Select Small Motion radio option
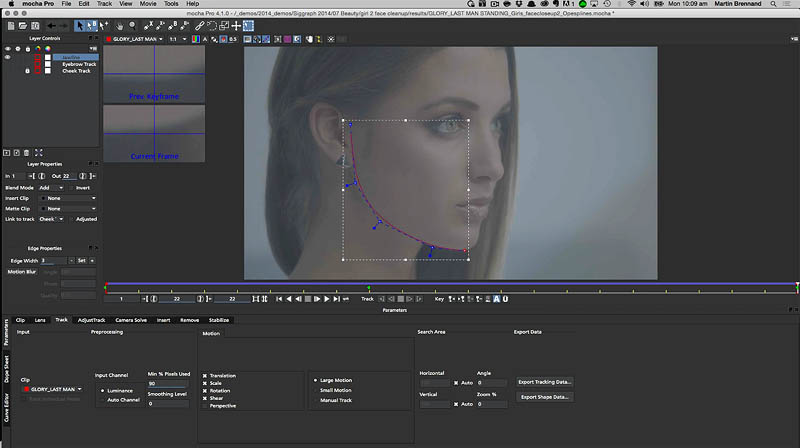Screen dimensions: 800x448 tap(316, 390)
